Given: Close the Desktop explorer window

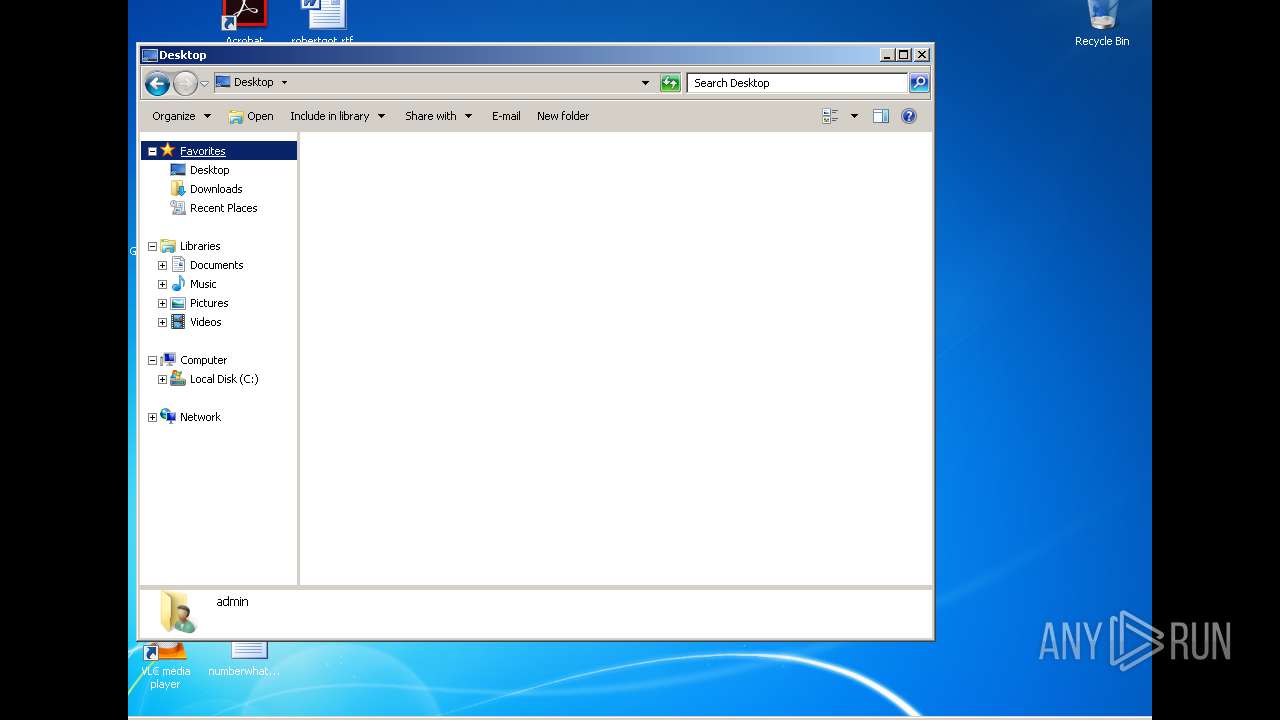Looking at the screenshot, I should (922, 55).
